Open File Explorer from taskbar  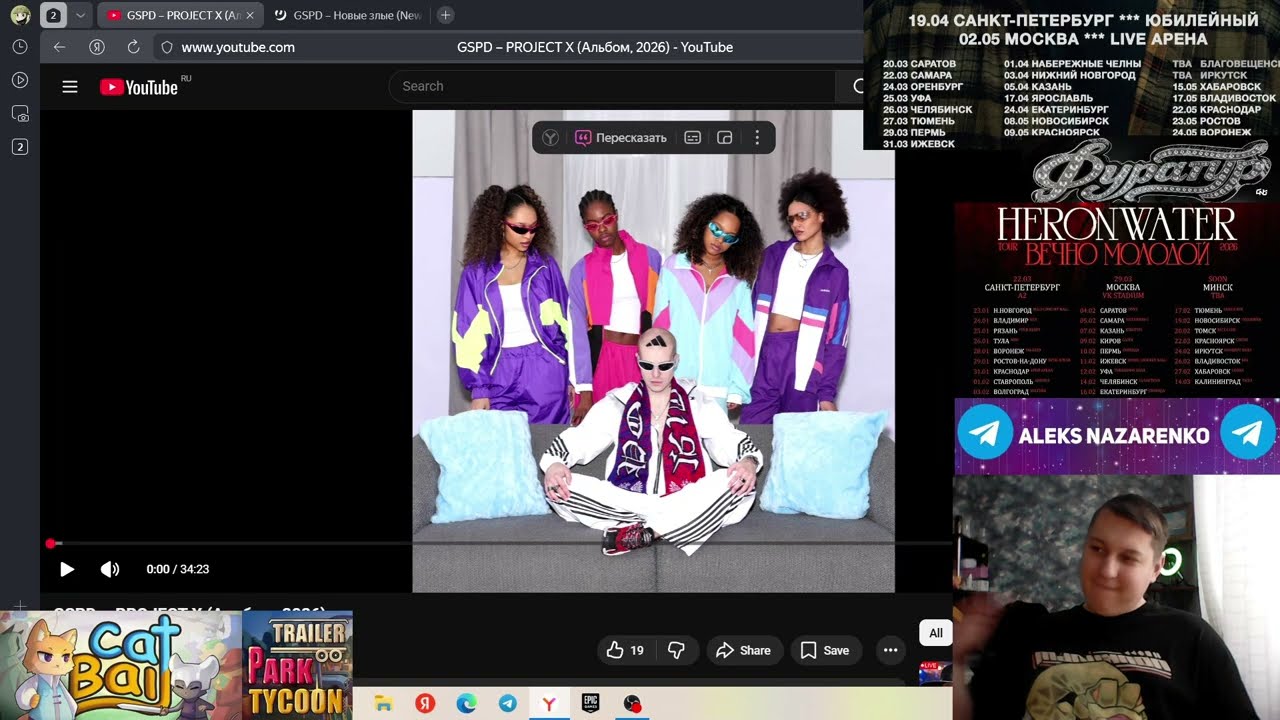coord(383,704)
